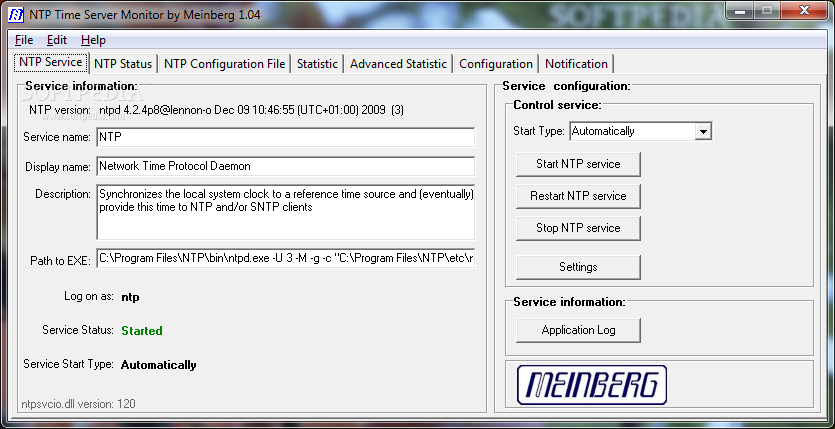This screenshot has height=429, width=835.
Task: Close the NTP Time Server Monitor window
Action: coord(805,10)
